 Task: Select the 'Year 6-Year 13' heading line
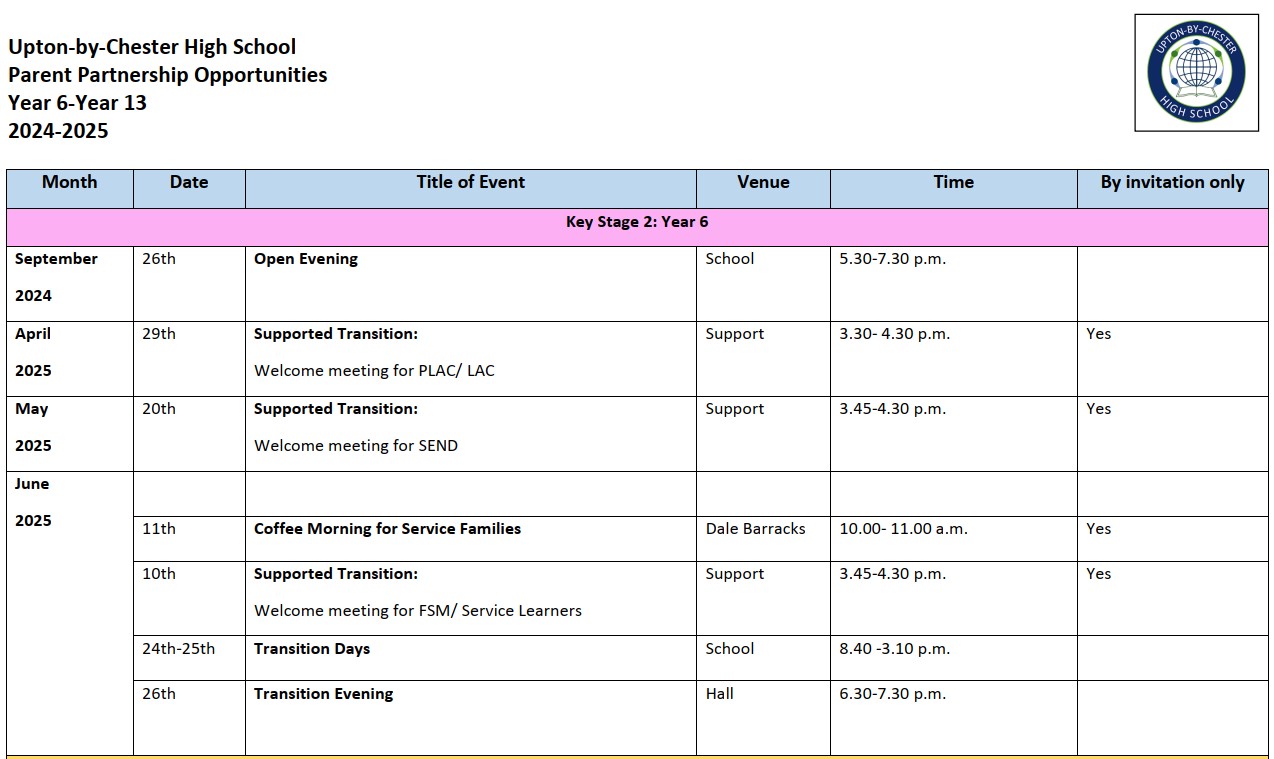[x=78, y=103]
